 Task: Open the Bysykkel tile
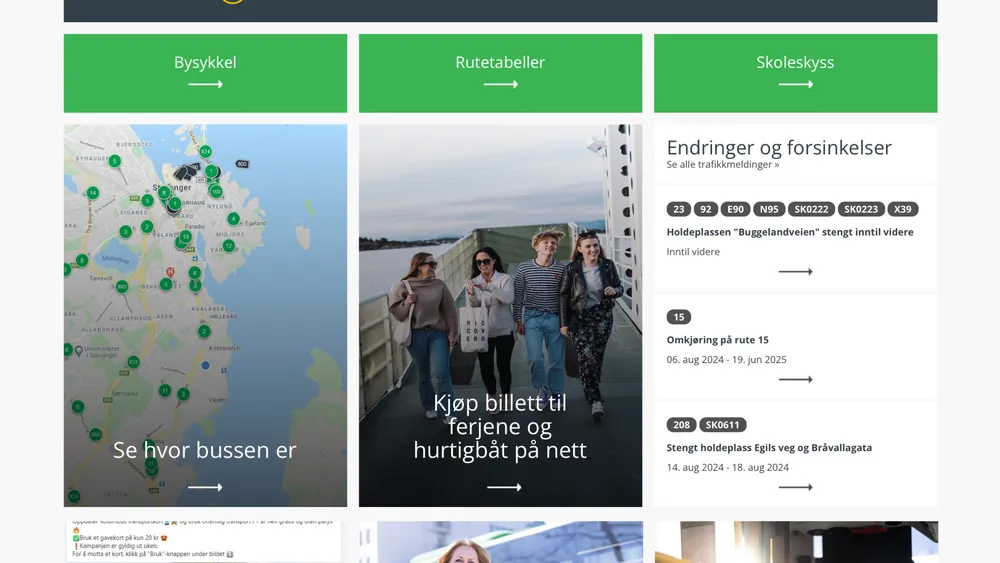pyautogui.click(x=205, y=73)
